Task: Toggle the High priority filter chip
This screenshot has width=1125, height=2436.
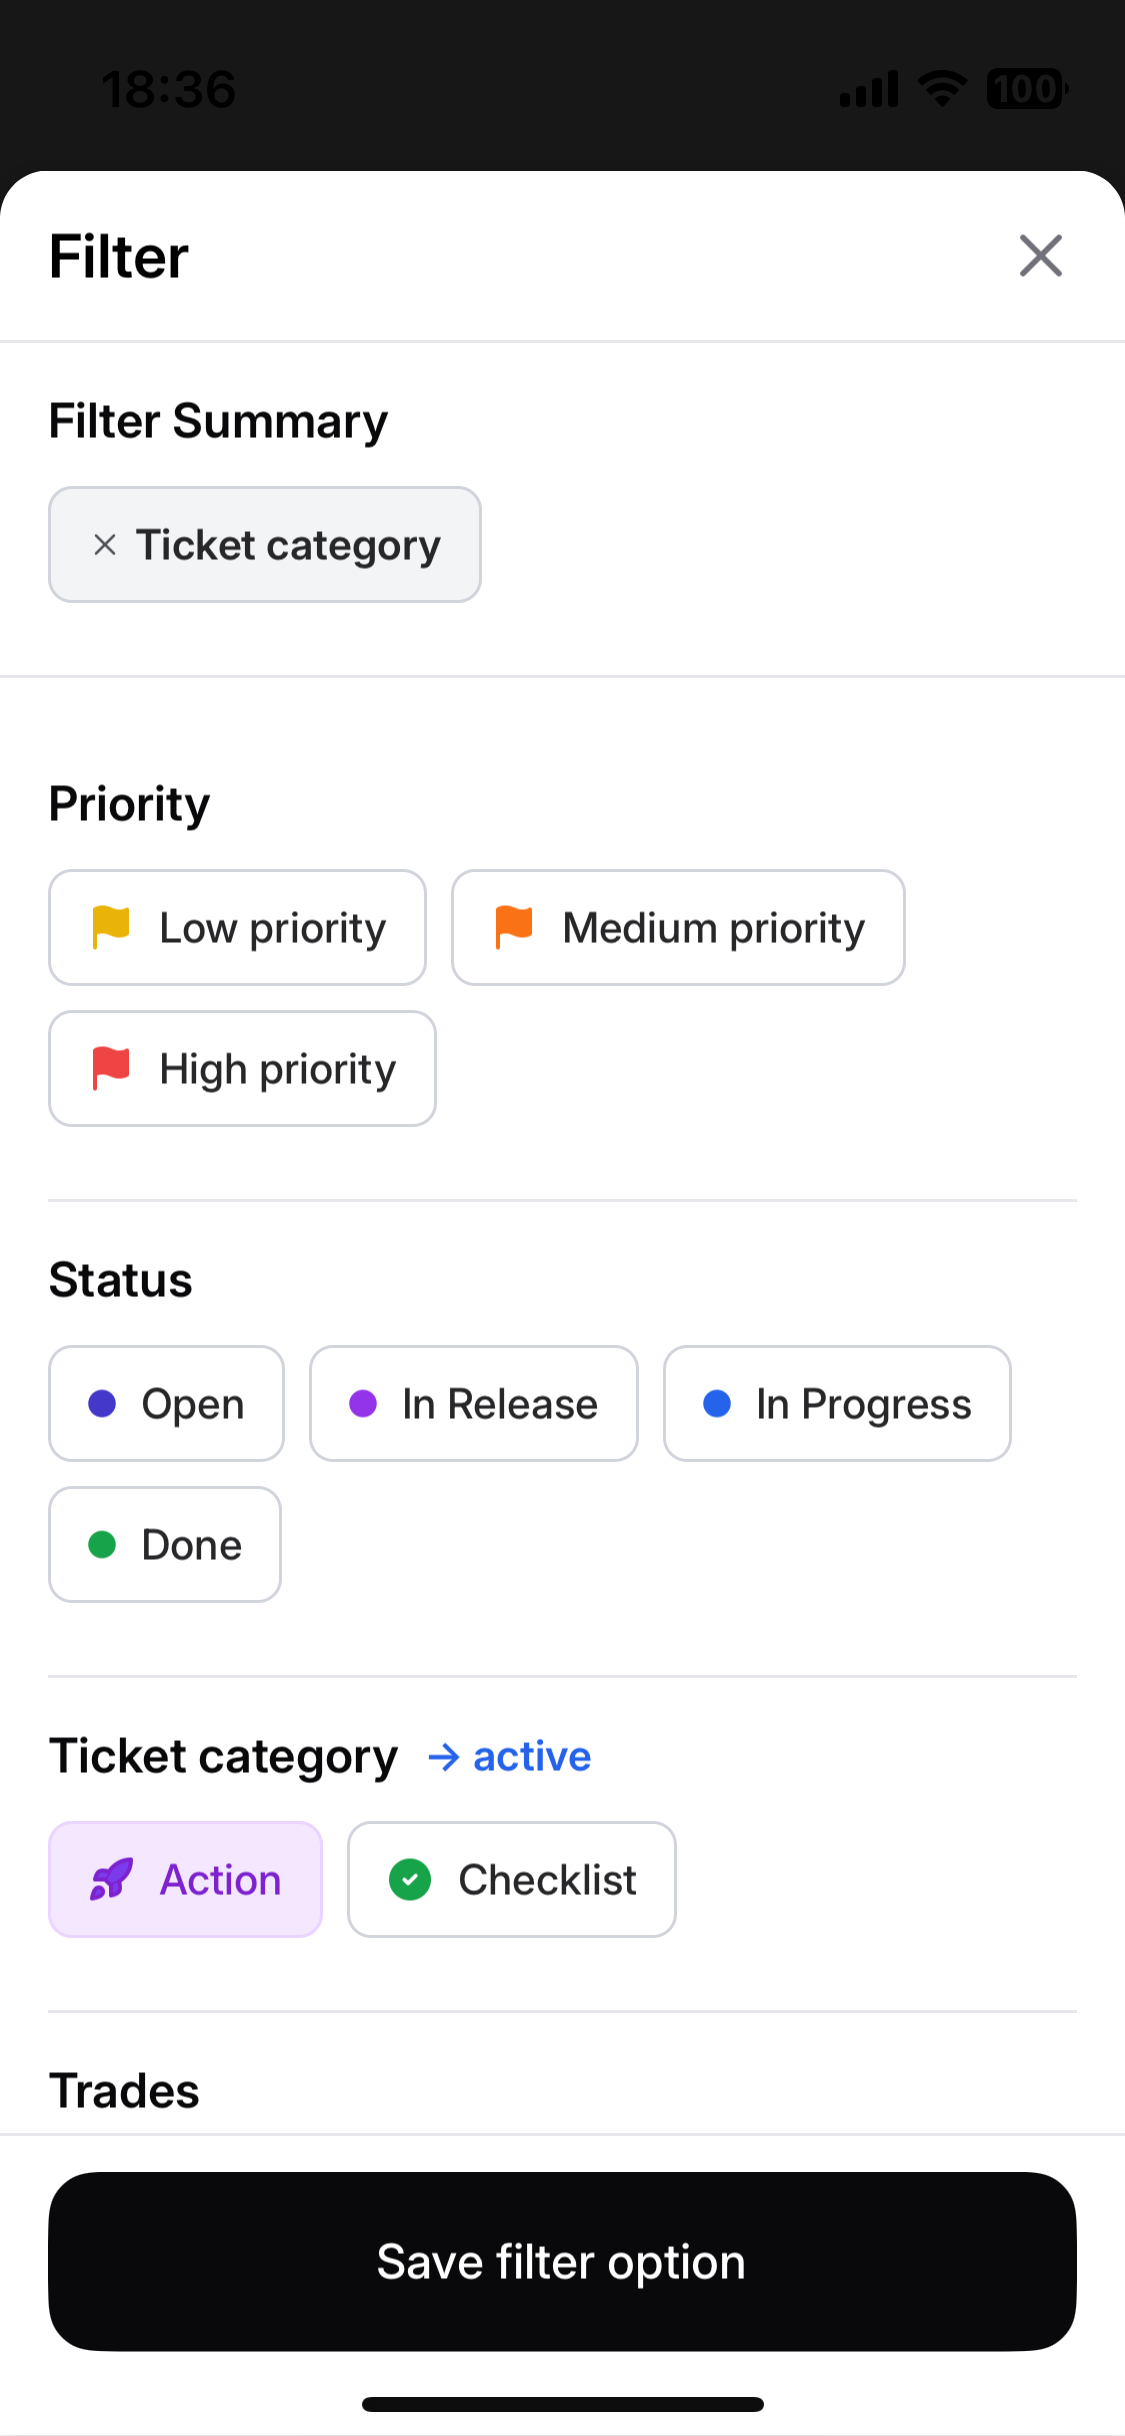Action: tap(242, 1069)
